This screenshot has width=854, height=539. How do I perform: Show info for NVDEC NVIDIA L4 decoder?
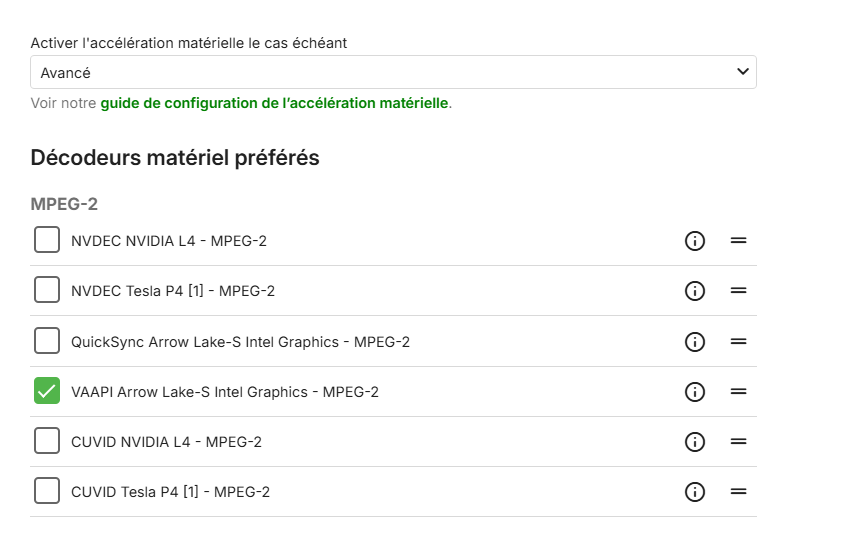click(x=695, y=241)
